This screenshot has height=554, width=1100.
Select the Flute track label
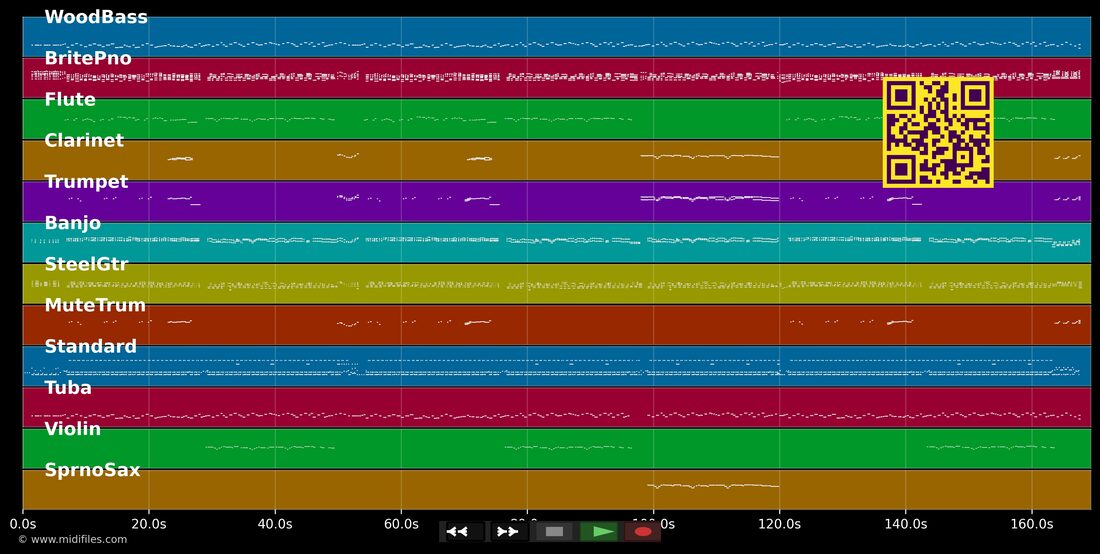tap(70, 100)
